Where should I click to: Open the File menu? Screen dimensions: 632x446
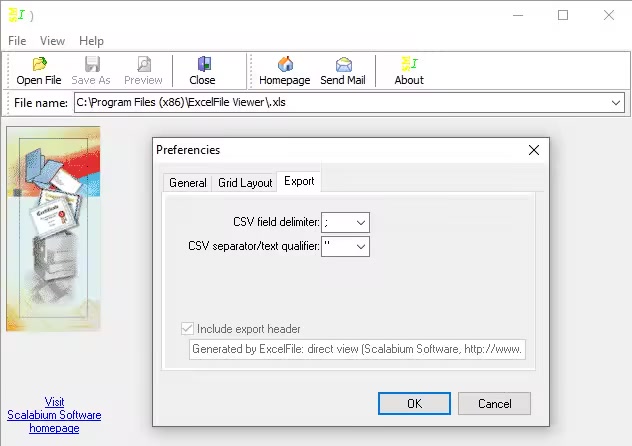pyautogui.click(x=18, y=41)
